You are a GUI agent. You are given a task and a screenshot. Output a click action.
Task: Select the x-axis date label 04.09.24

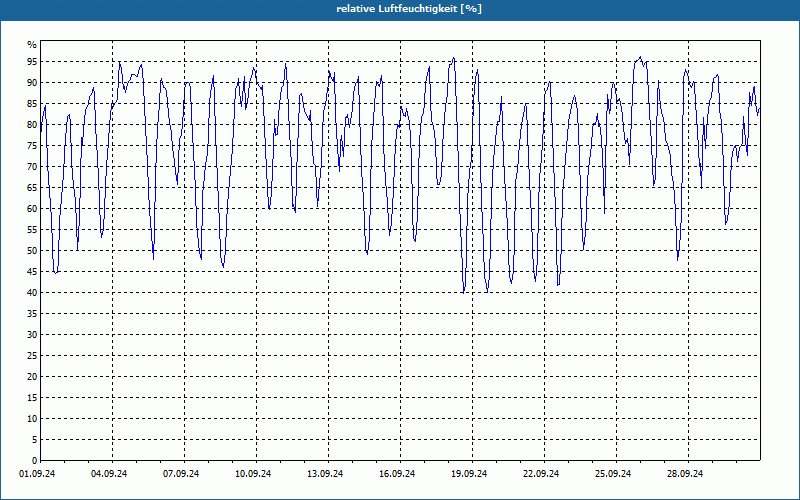pyautogui.click(x=109, y=474)
